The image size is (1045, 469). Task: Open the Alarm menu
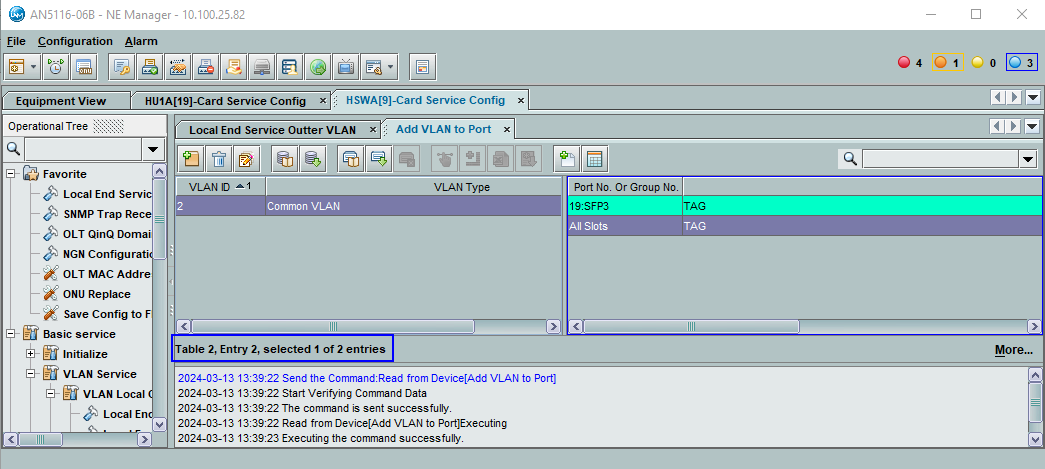[x=141, y=41]
